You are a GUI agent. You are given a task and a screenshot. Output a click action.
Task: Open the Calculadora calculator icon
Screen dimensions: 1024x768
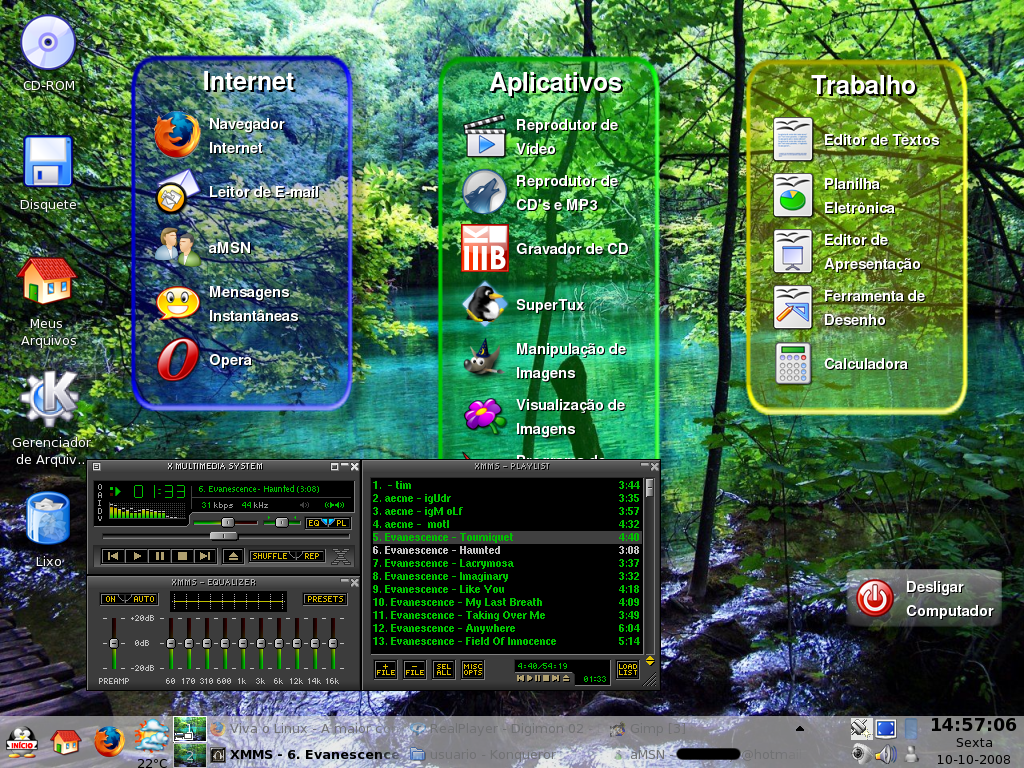click(x=793, y=363)
